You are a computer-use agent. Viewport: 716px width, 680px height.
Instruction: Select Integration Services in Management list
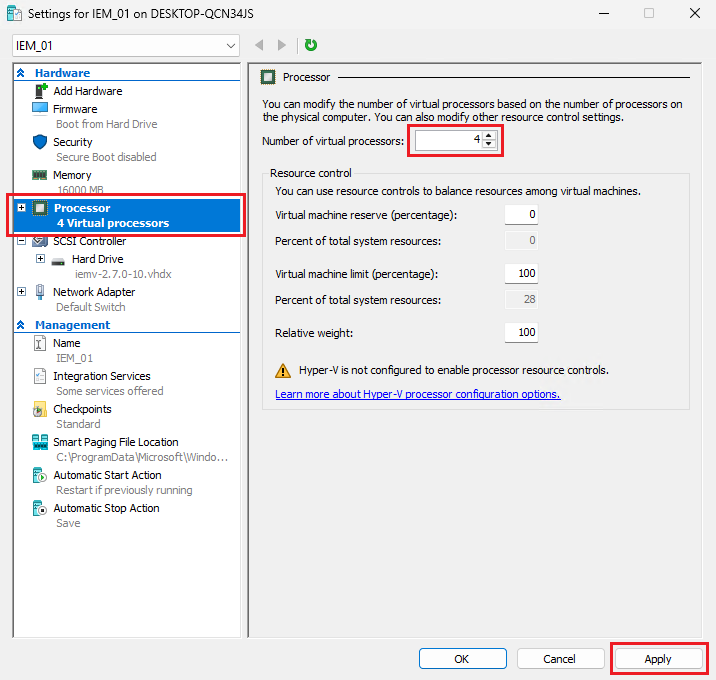[101, 376]
